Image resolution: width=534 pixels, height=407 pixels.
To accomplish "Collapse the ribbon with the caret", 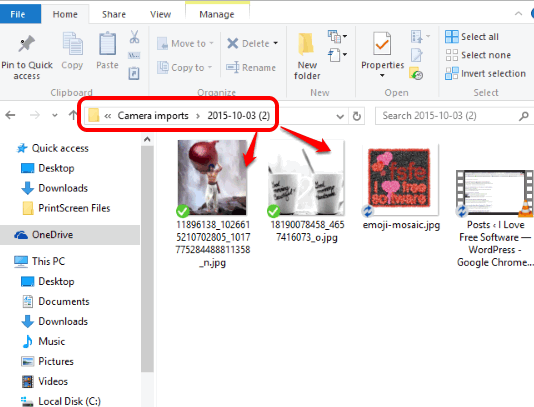I will click(x=518, y=14).
